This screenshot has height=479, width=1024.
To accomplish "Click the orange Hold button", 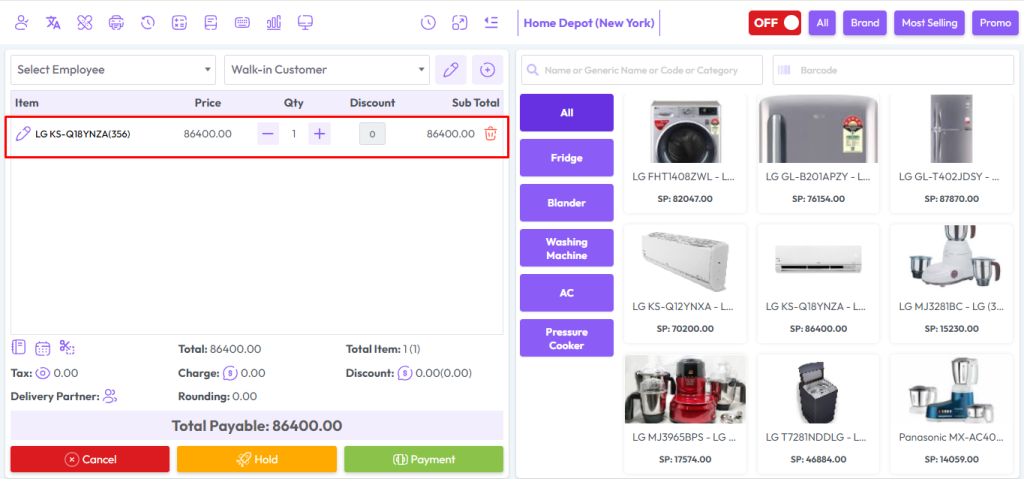I will point(257,459).
